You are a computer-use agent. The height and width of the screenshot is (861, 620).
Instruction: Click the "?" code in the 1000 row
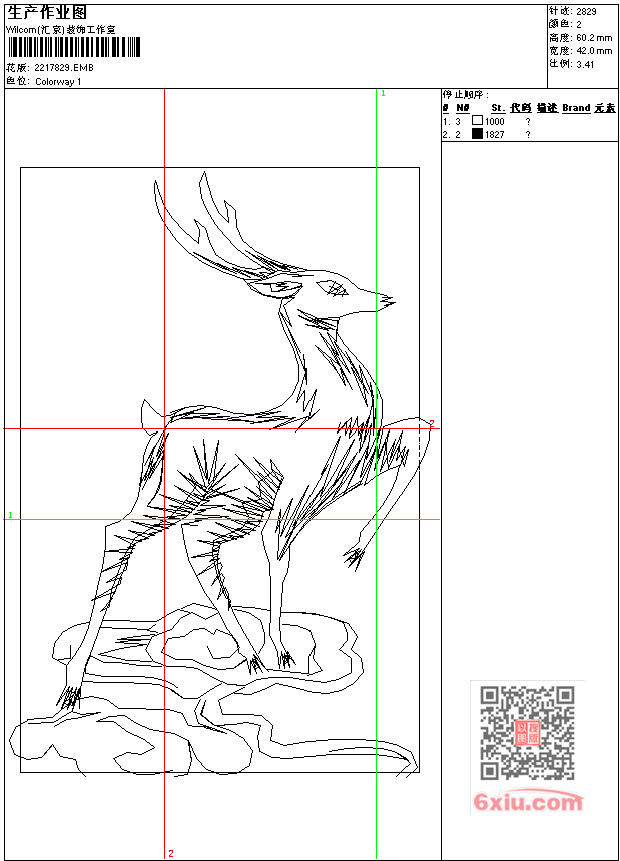coord(528,121)
